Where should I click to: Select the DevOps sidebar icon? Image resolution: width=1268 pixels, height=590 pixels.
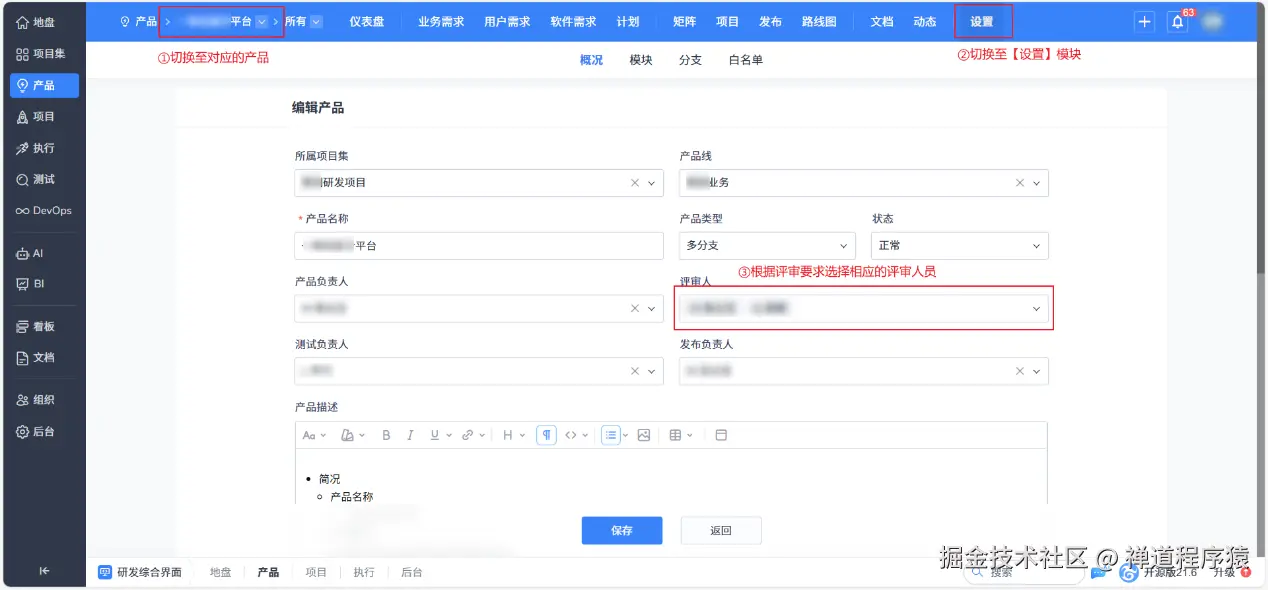tap(44, 210)
